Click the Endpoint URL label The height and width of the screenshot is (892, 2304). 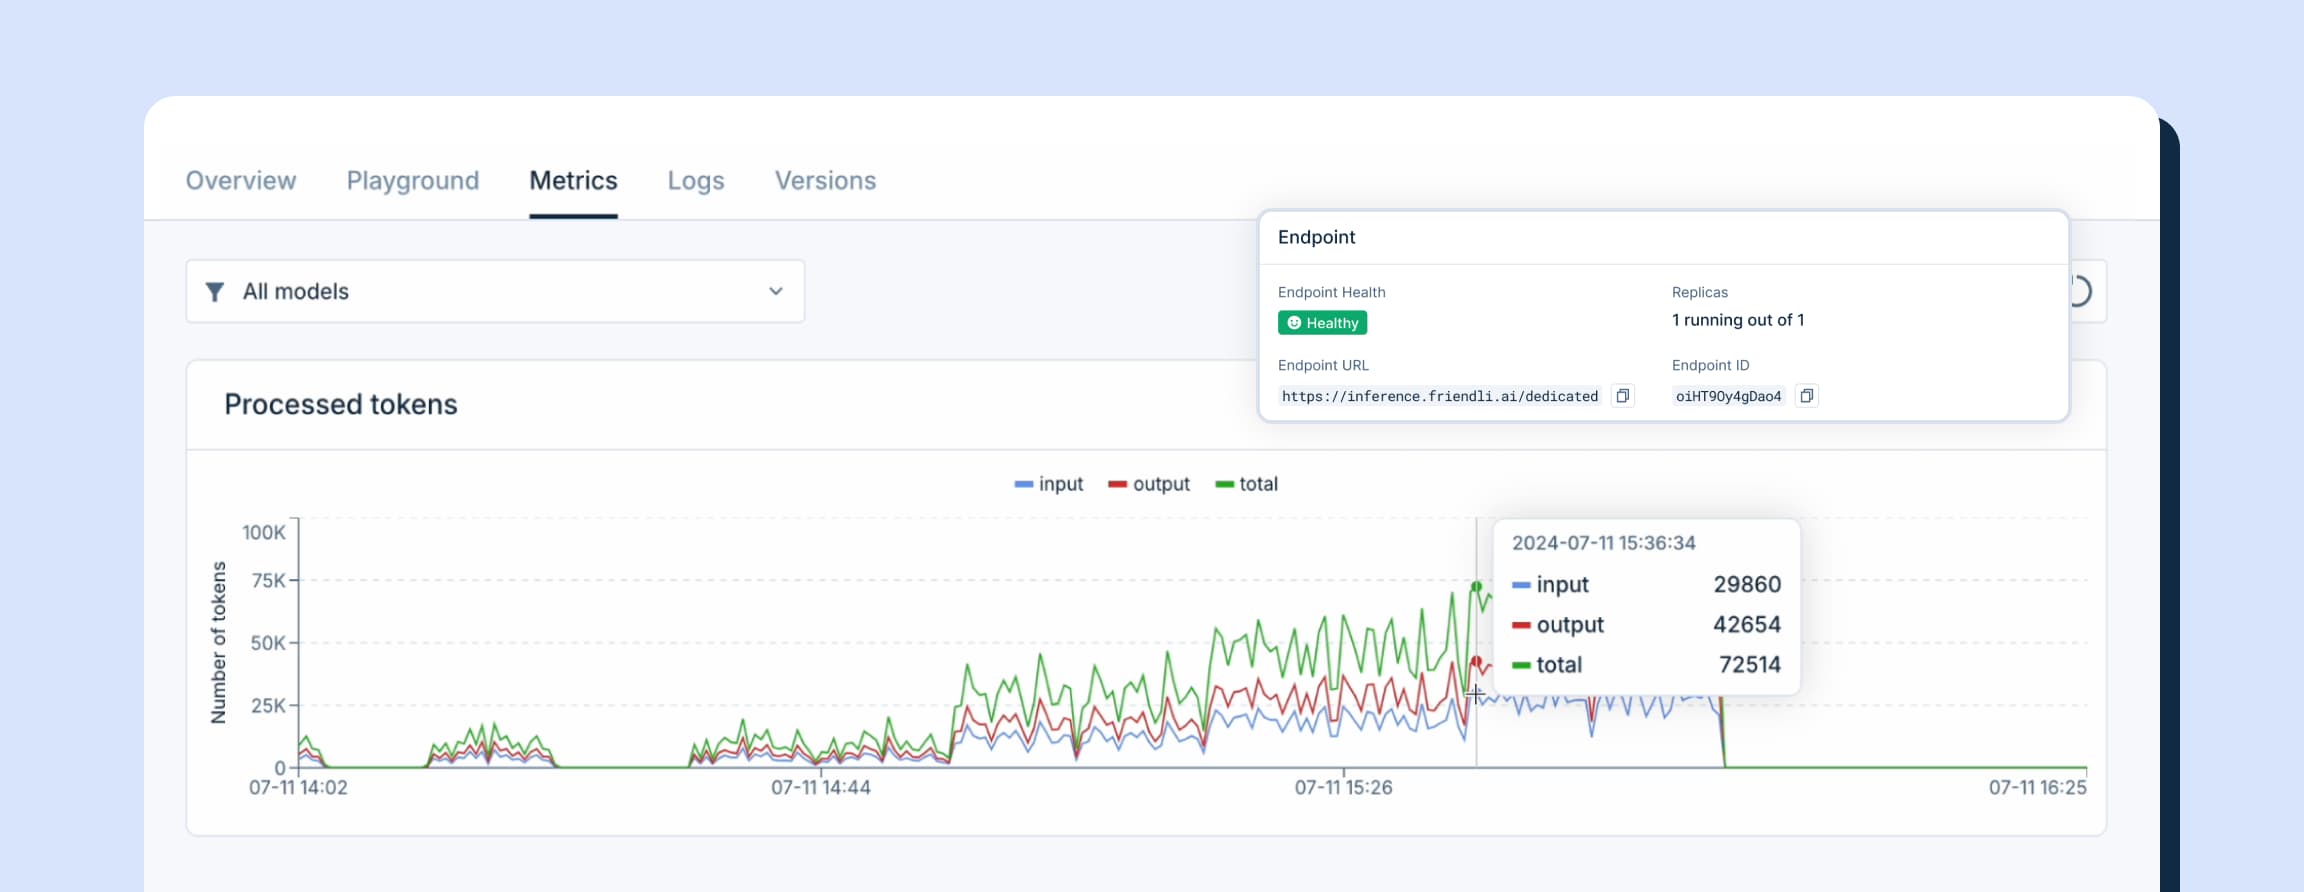coord(1323,365)
